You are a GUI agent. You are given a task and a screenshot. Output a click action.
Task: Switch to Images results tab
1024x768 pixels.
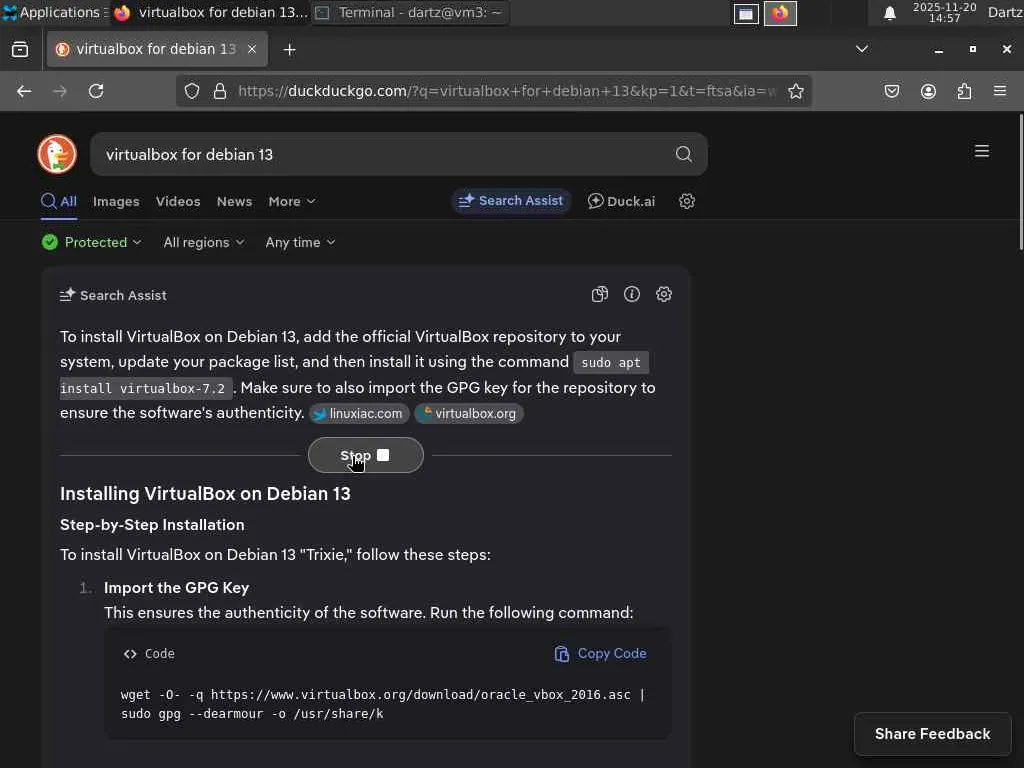pos(116,201)
